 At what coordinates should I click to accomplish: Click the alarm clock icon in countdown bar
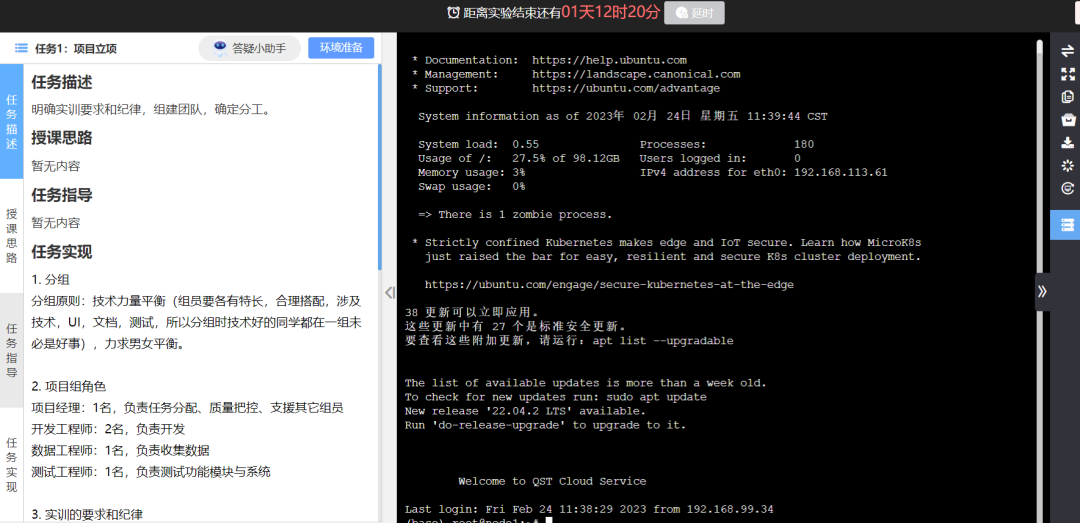(453, 12)
